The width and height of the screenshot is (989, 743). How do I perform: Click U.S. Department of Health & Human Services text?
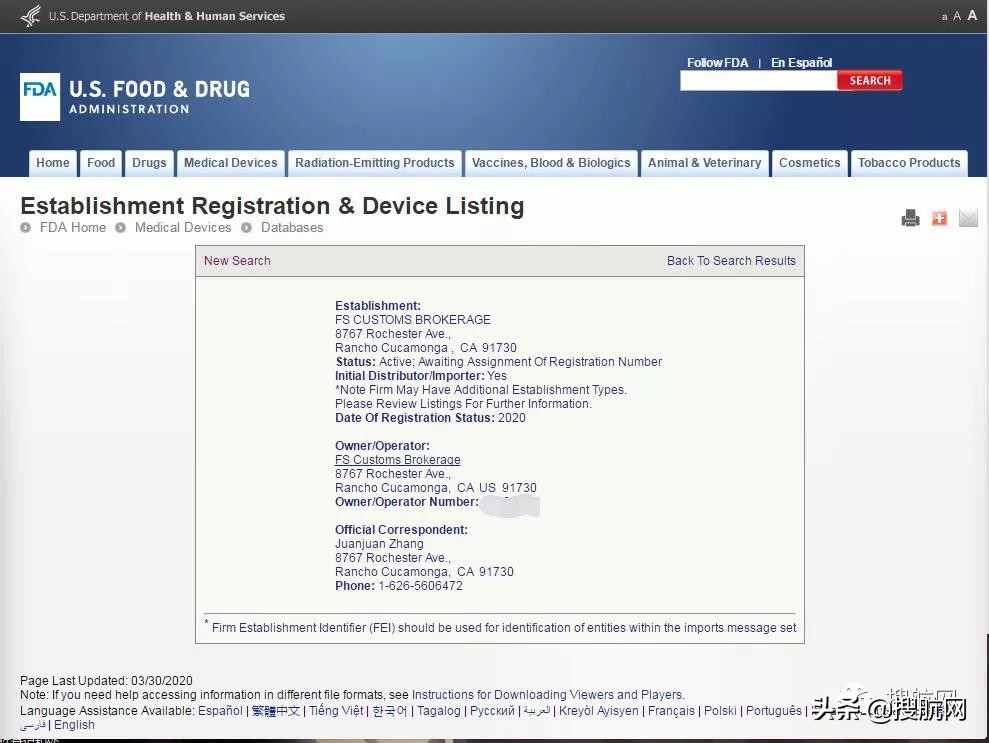click(167, 16)
